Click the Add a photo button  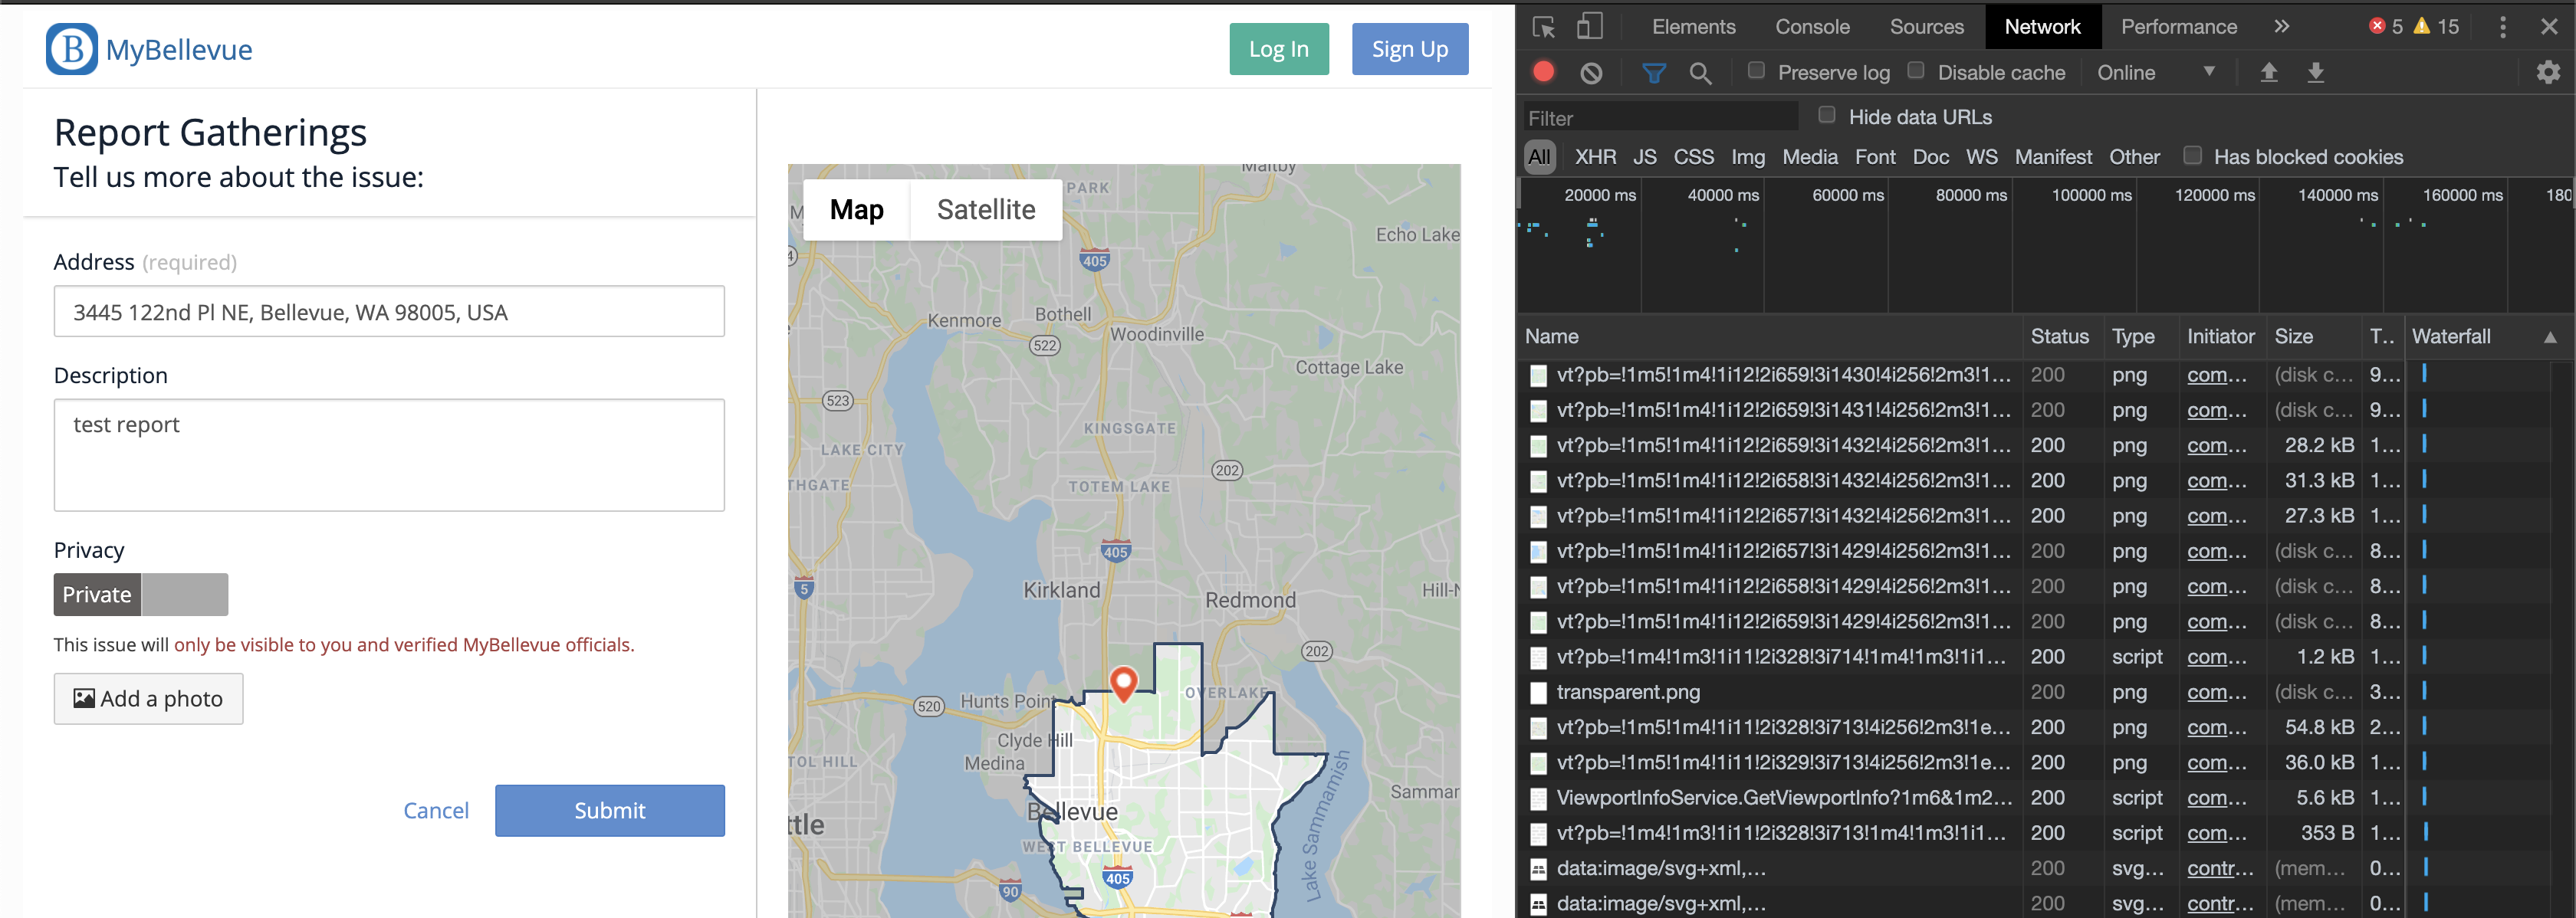point(148,699)
